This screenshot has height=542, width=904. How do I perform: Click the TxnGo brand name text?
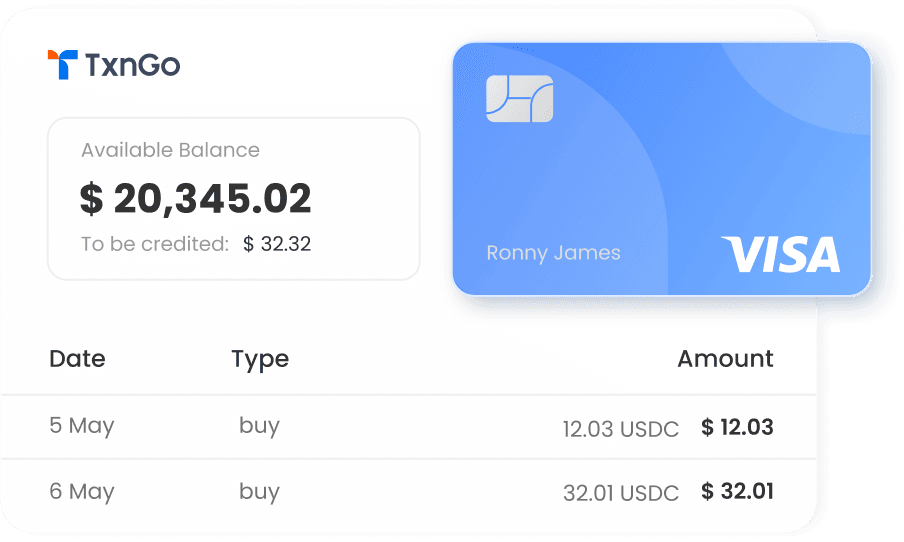133,65
